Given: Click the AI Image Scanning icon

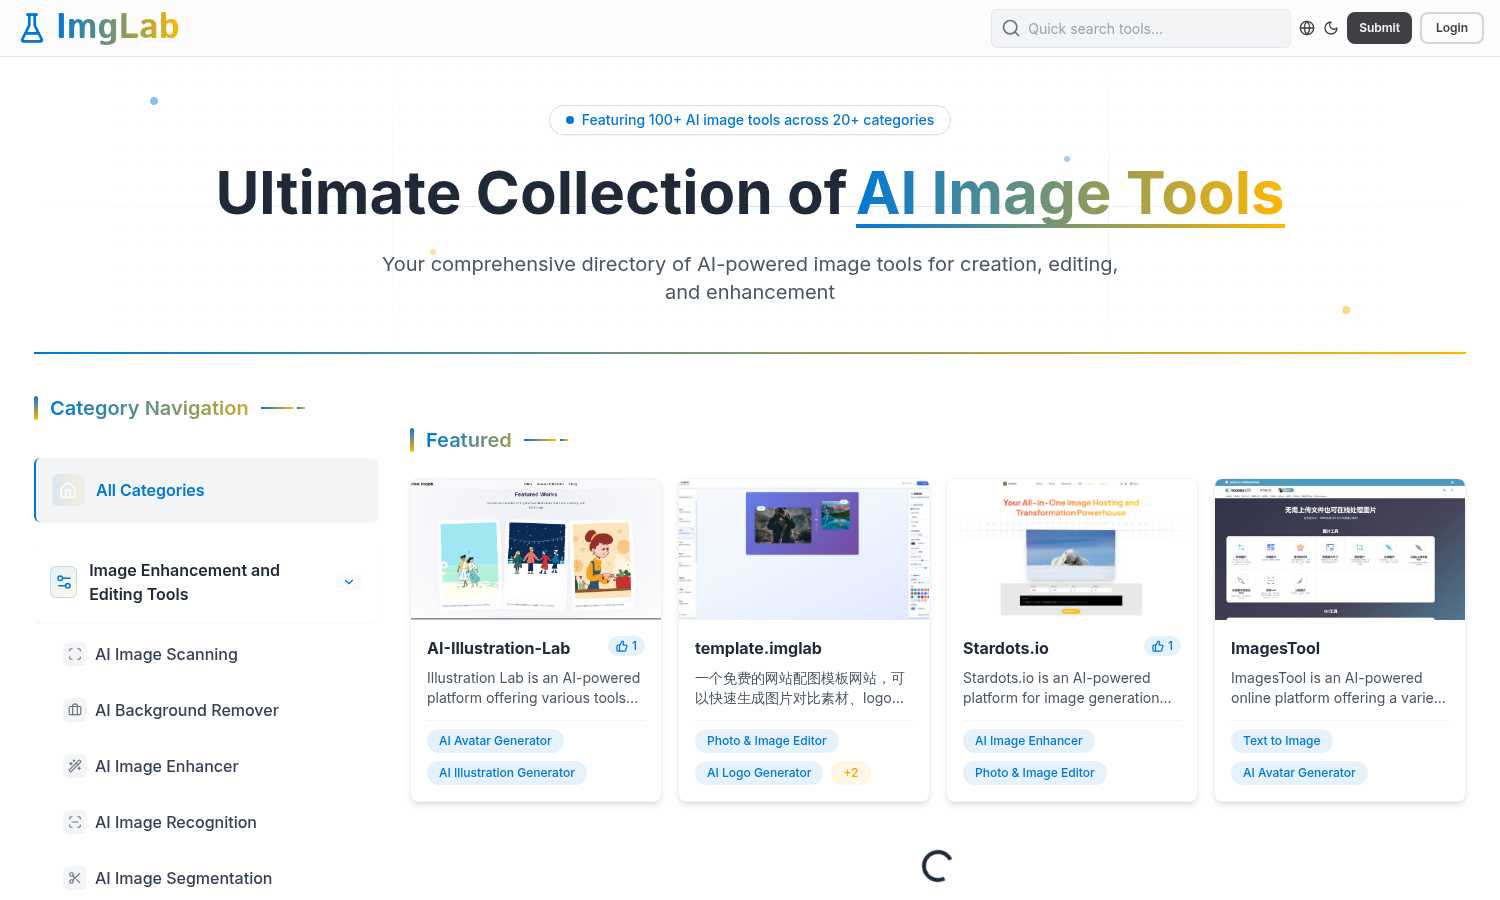Looking at the screenshot, I should [x=75, y=654].
